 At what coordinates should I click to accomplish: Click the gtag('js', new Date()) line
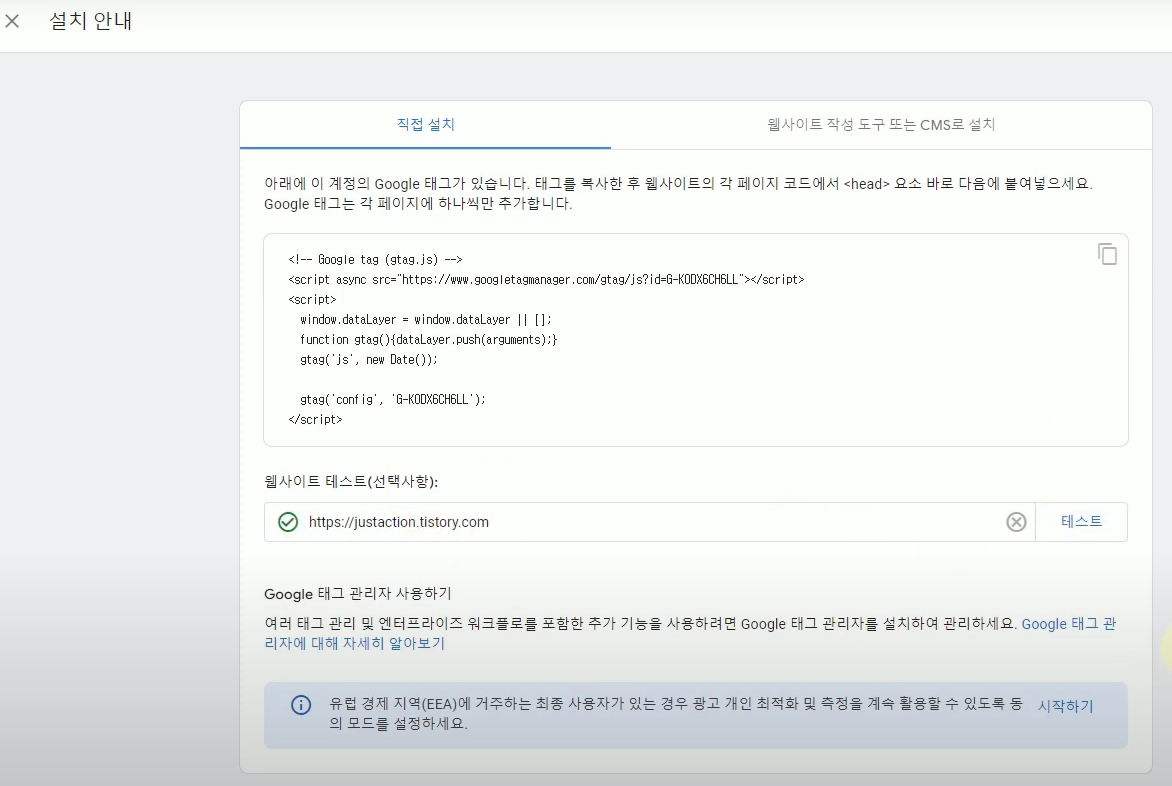pyautogui.click(x=368, y=359)
